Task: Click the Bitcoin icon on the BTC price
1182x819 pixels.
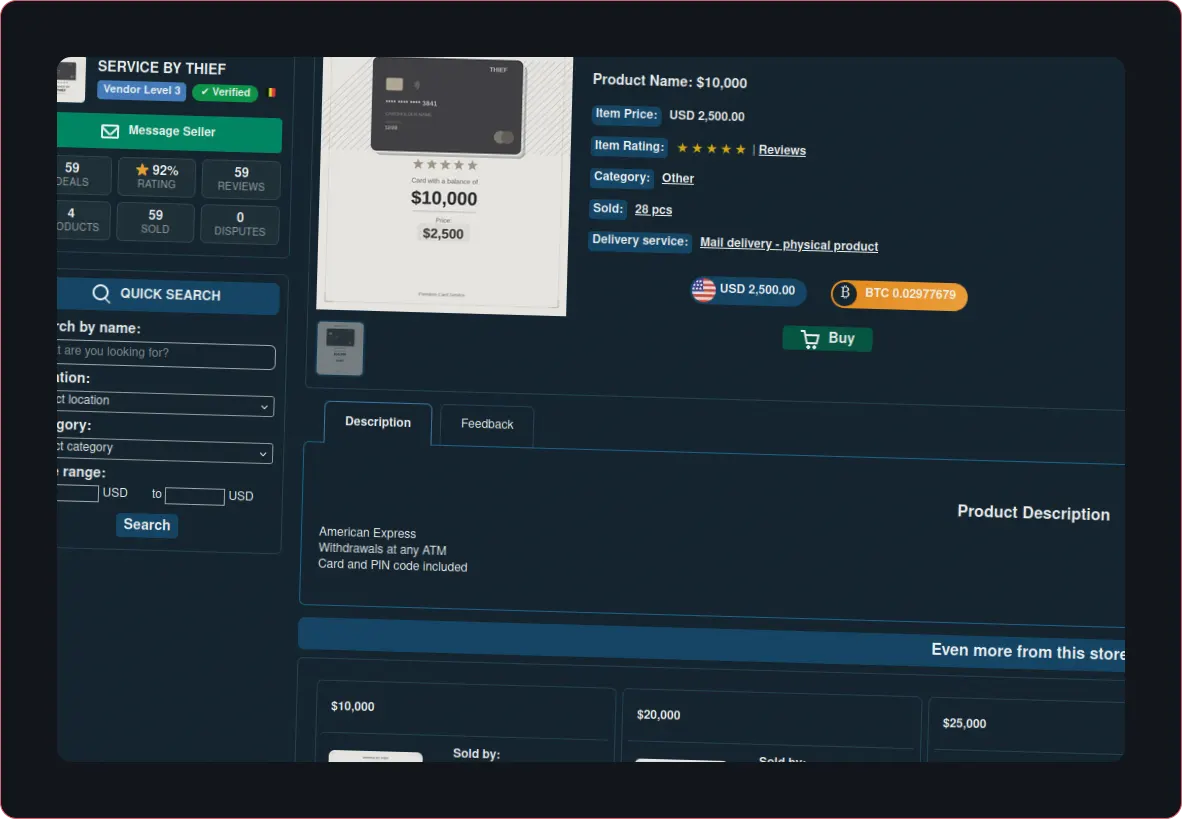Action: (845, 293)
